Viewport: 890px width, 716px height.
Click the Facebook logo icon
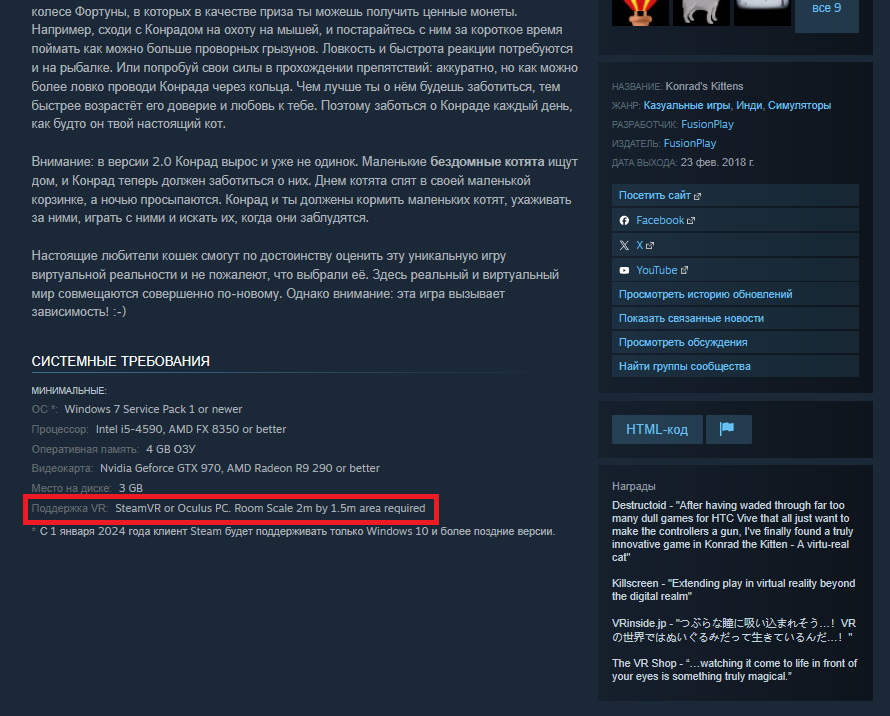coord(624,220)
